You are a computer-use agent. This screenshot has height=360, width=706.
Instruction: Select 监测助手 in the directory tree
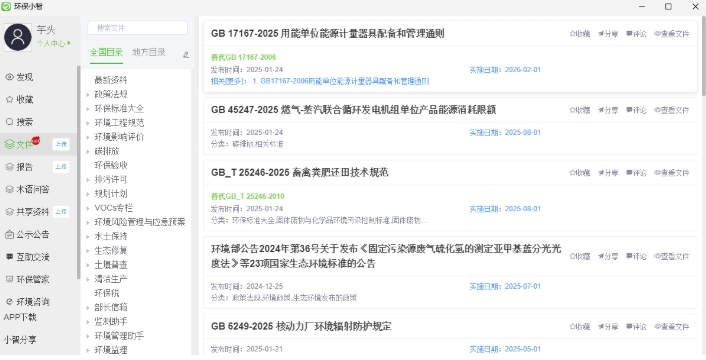pos(111,322)
